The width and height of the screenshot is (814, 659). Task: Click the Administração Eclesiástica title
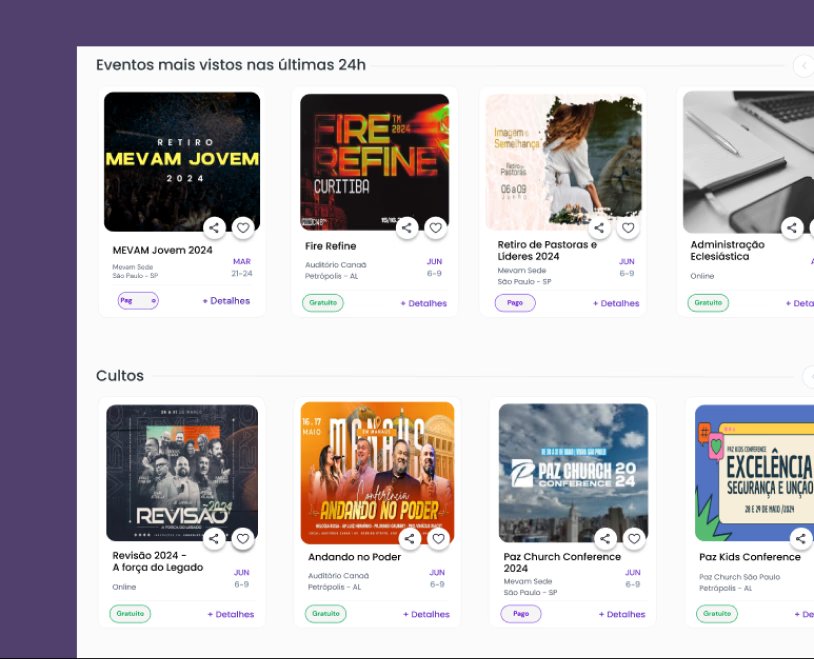point(727,250)
